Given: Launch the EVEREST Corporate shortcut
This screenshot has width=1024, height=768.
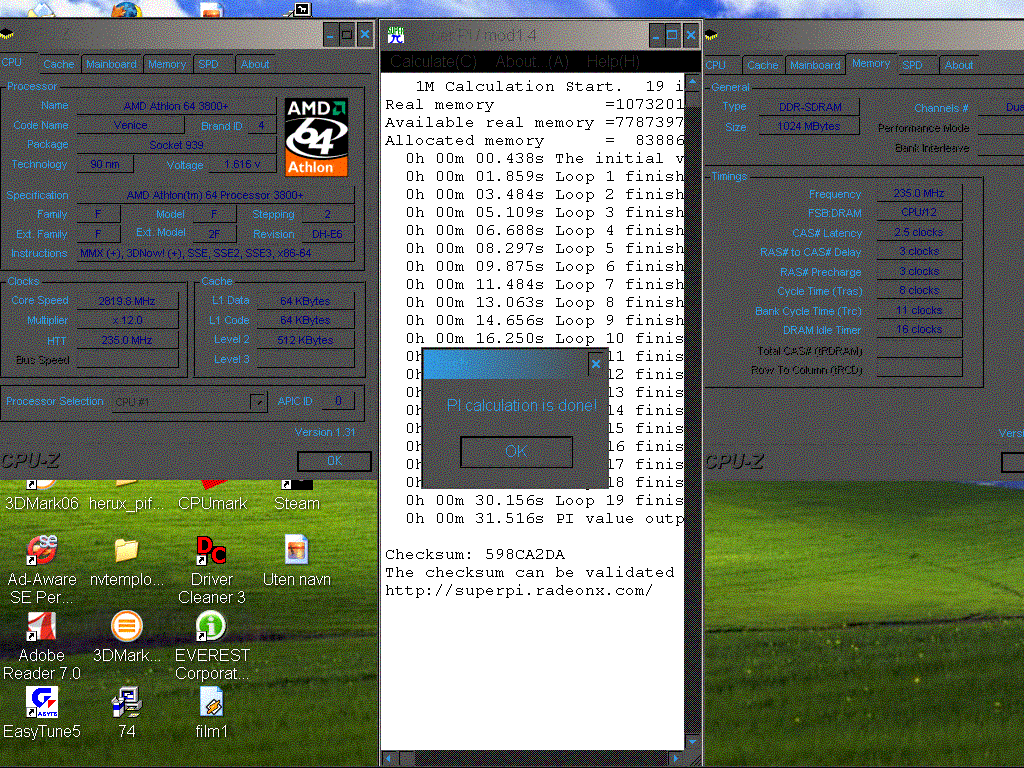Looking at the screenshot, I should click(x=211, y=627).
